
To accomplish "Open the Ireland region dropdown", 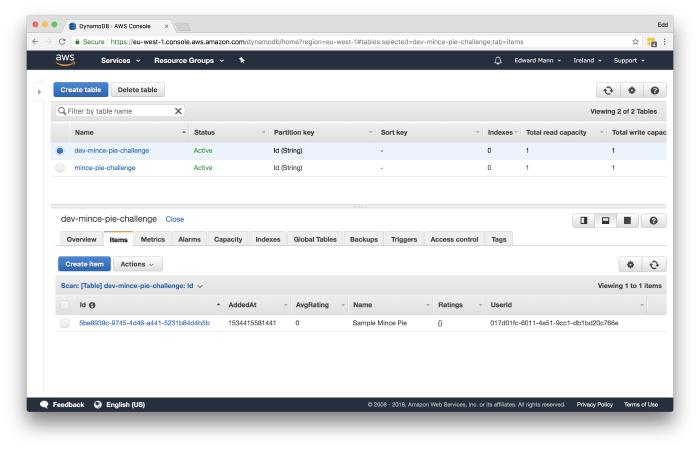I will tap(588, 60).
